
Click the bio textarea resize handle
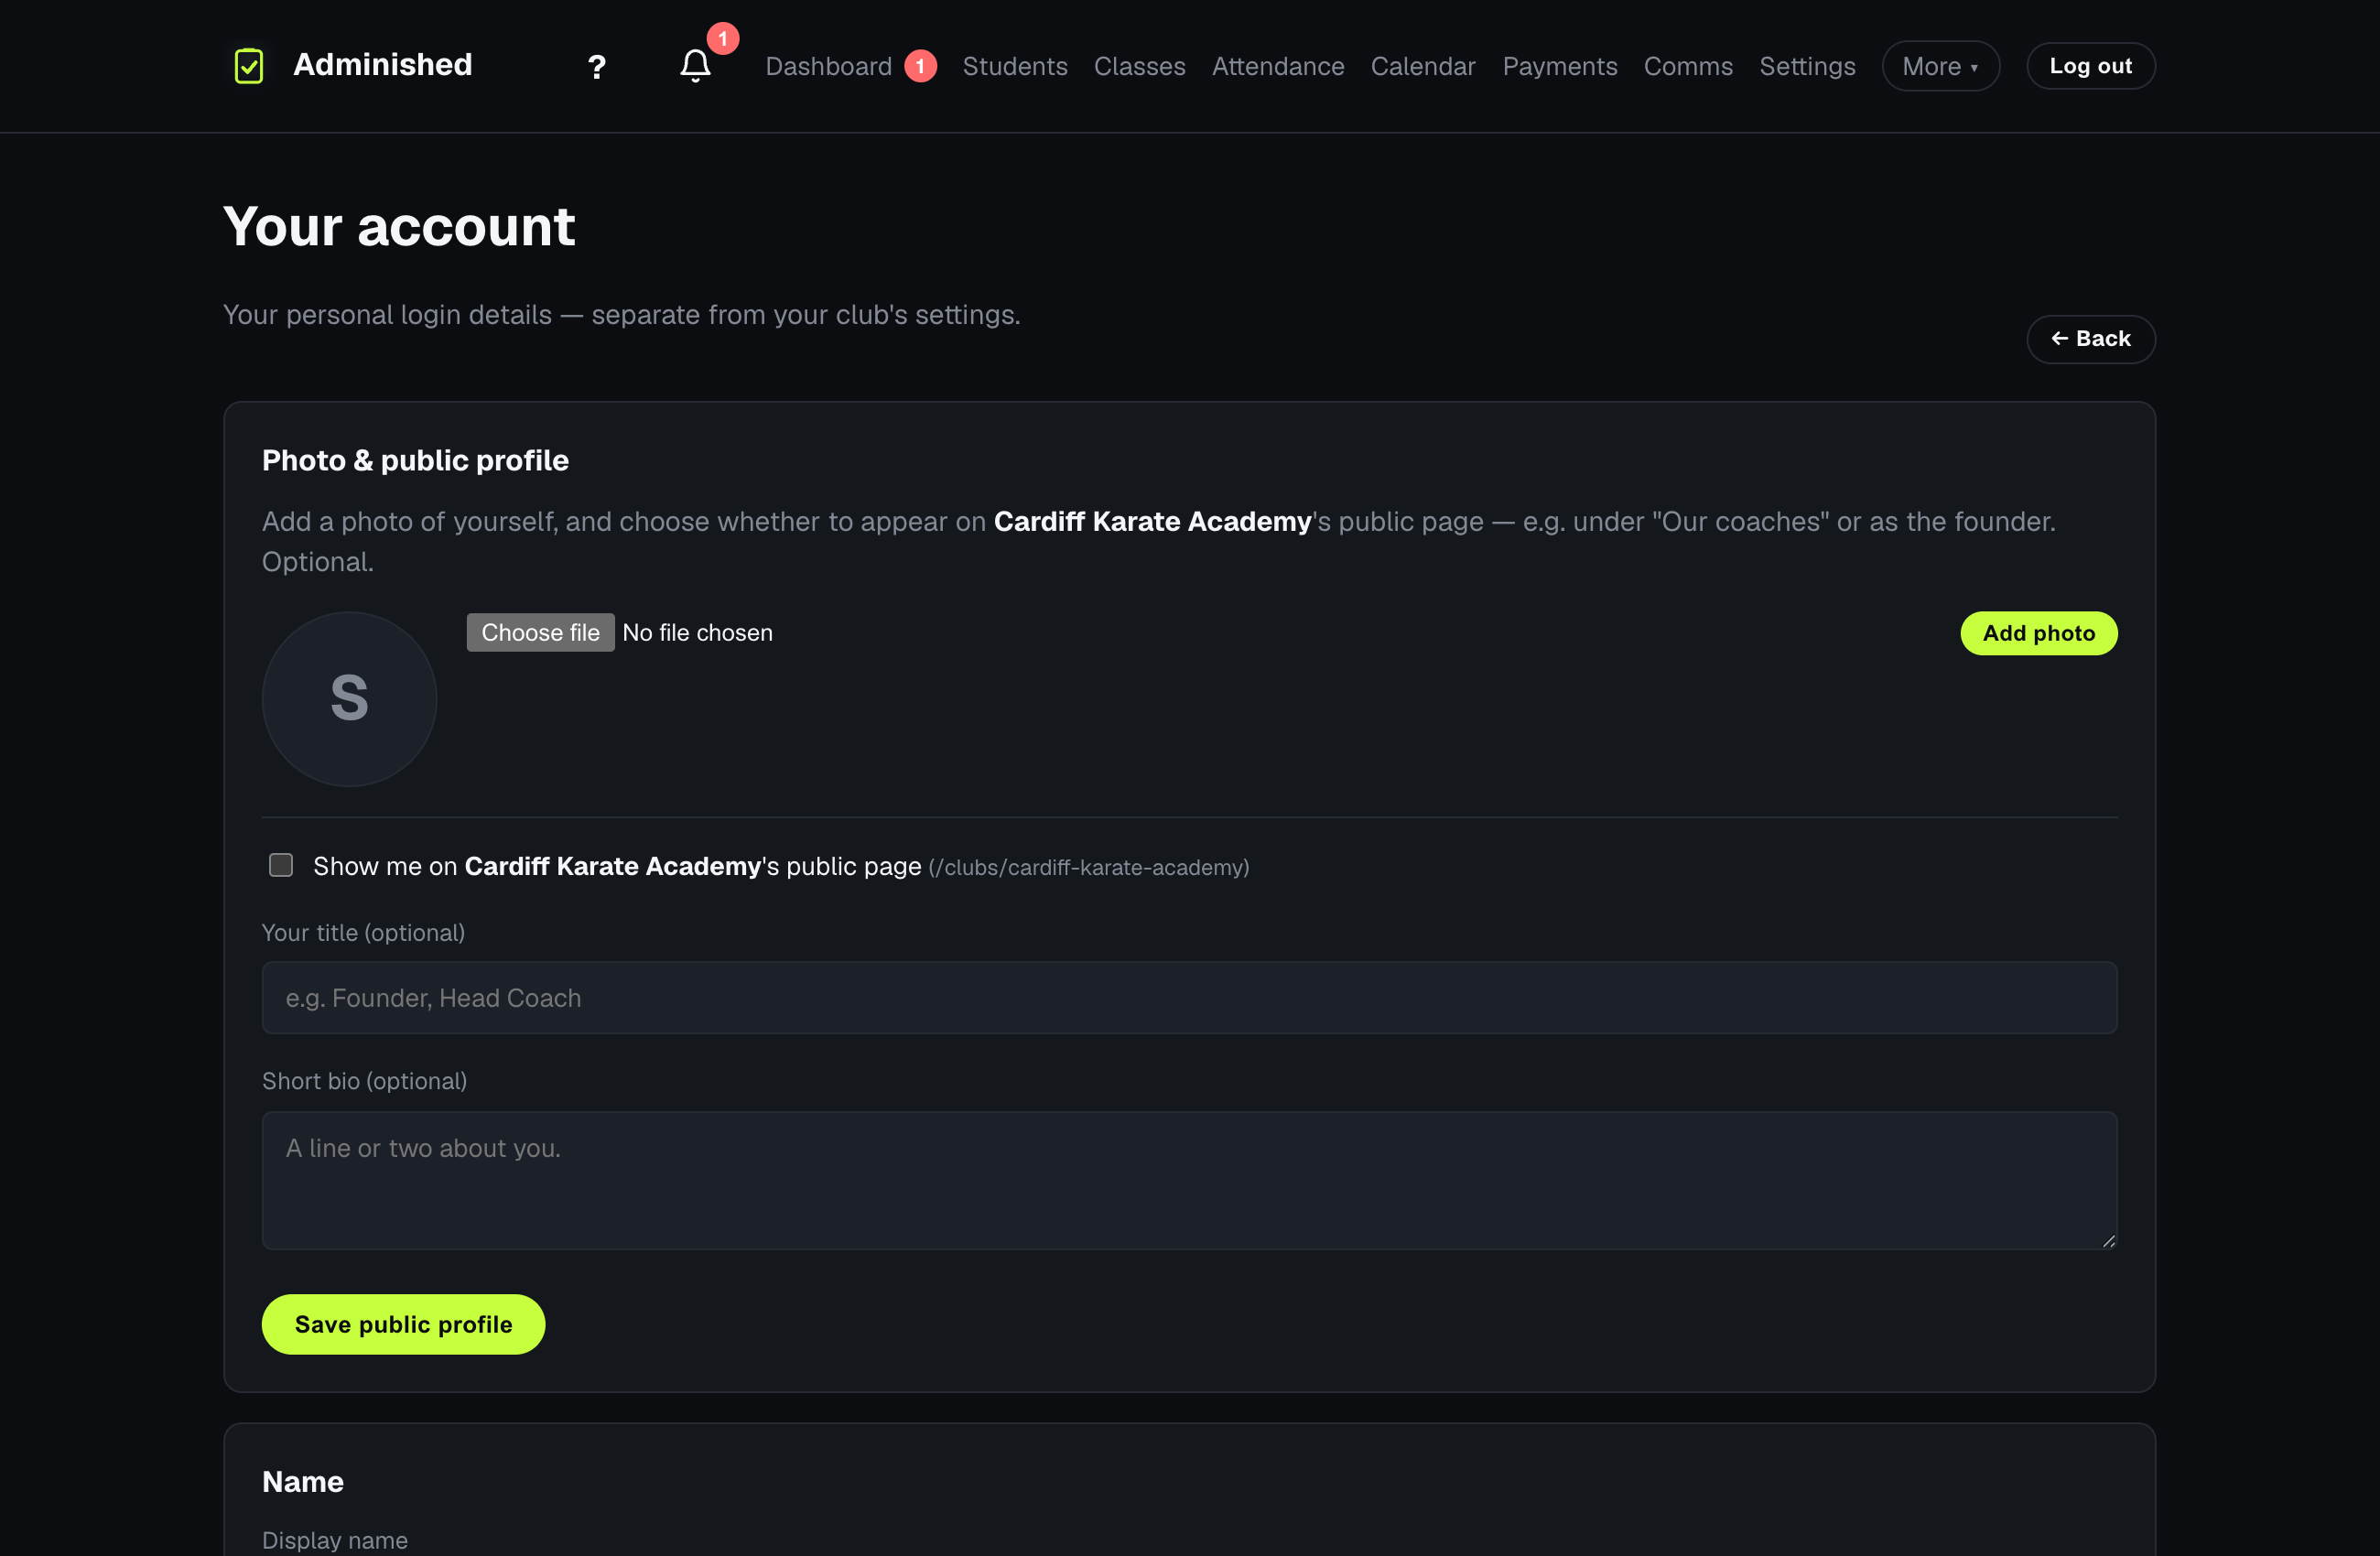coord(2108,1241)
